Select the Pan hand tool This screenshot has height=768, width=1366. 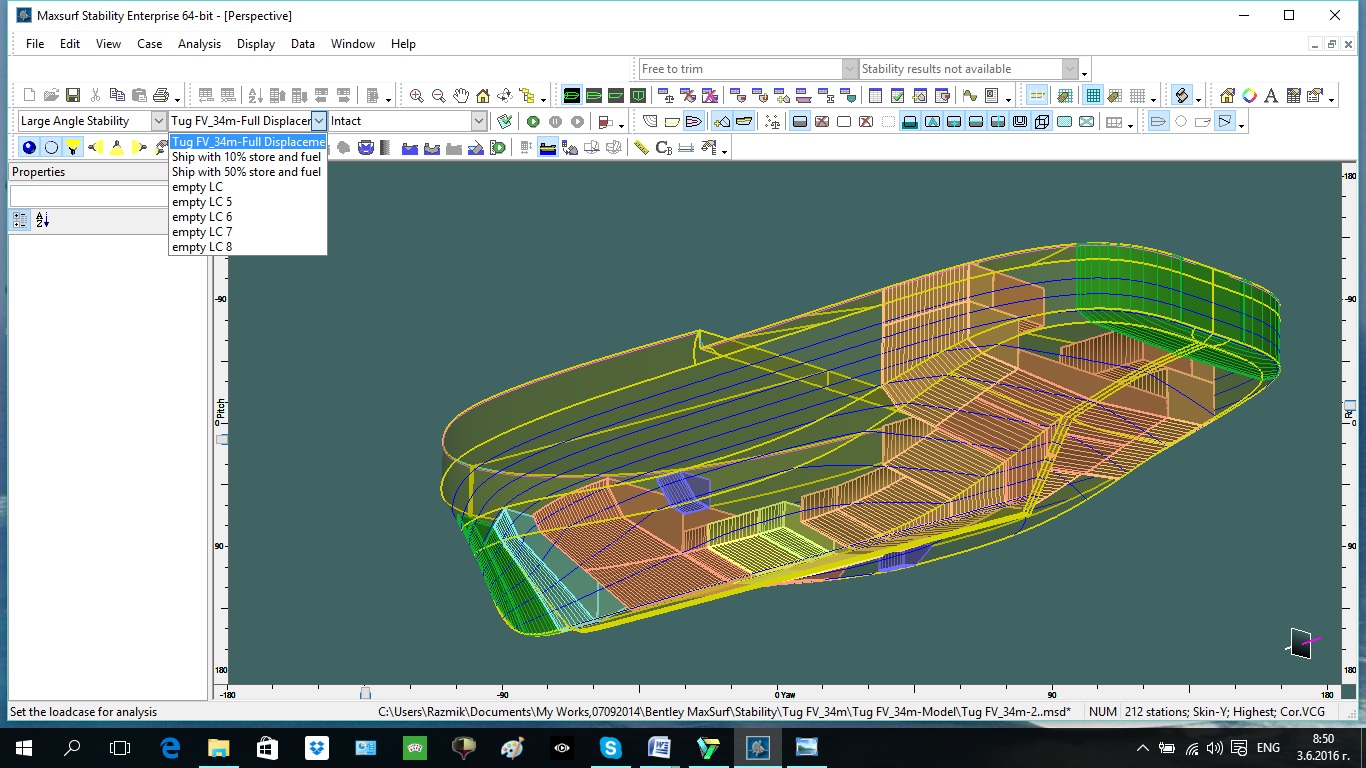pyautogui.click(x=461, y=96)
